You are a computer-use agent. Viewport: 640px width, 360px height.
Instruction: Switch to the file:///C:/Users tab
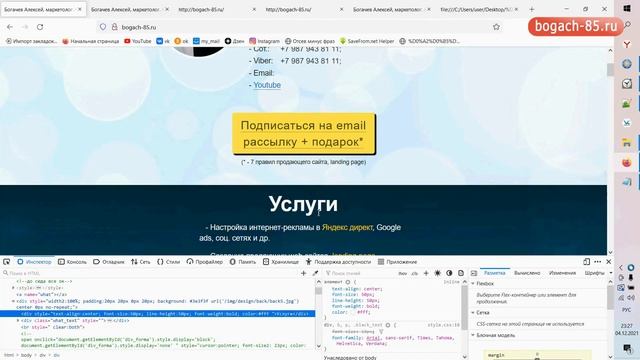click(x=476, y=9)
